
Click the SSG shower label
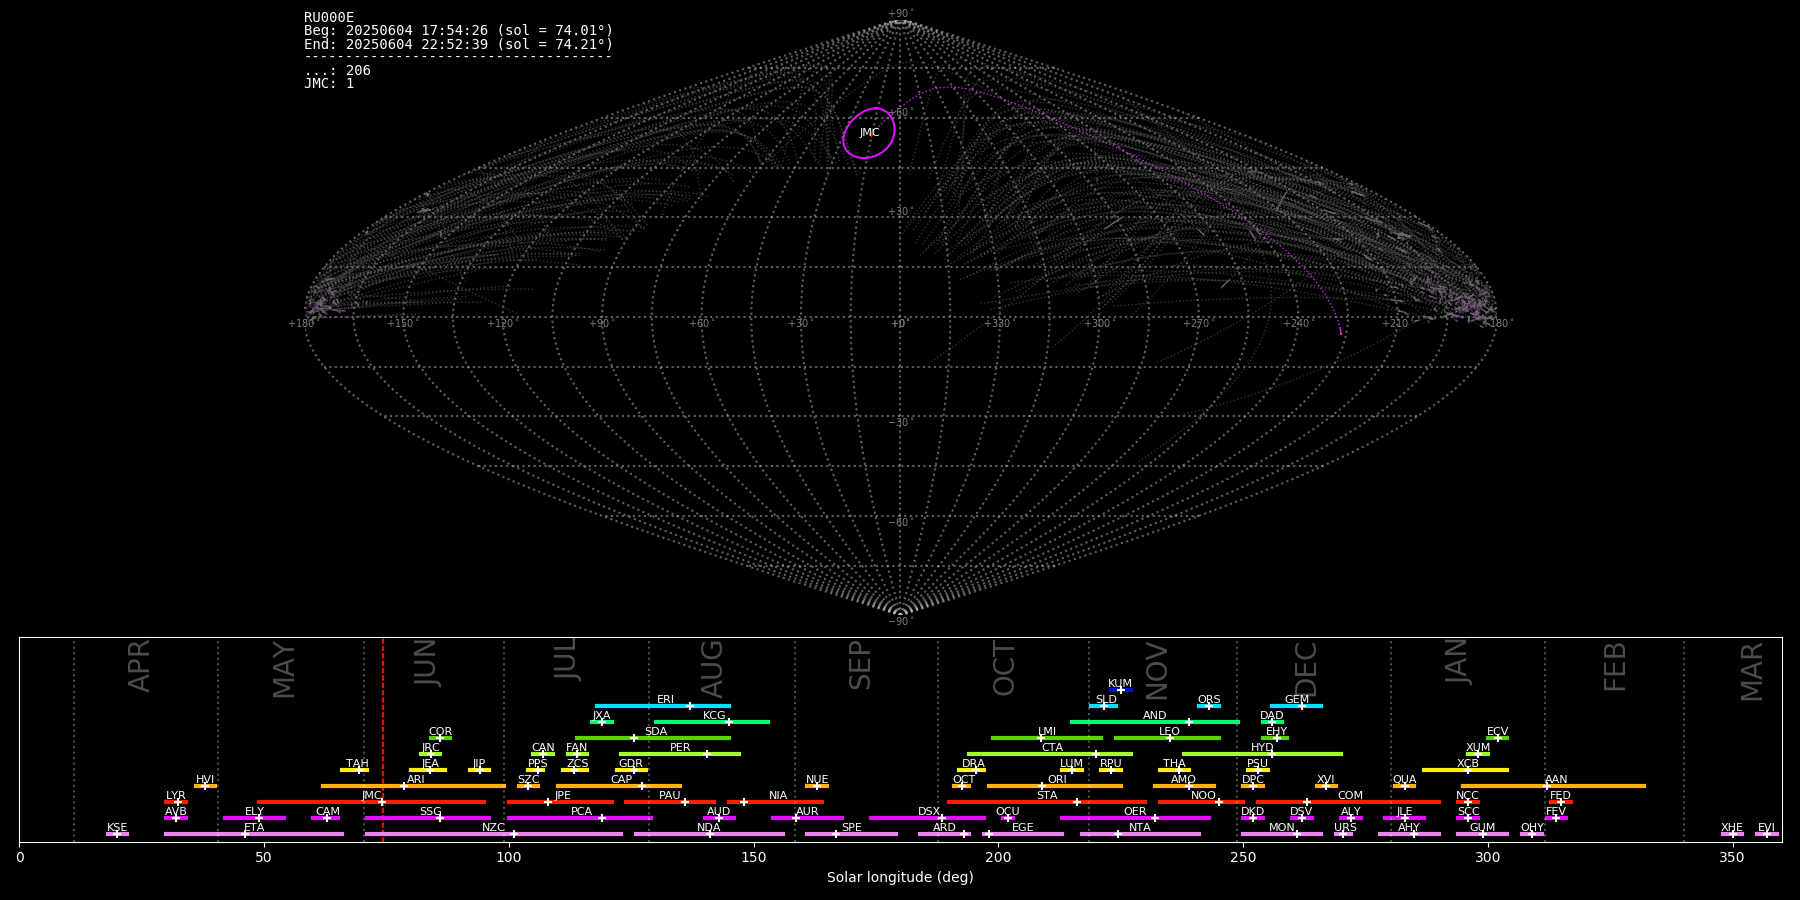point(430,812)
